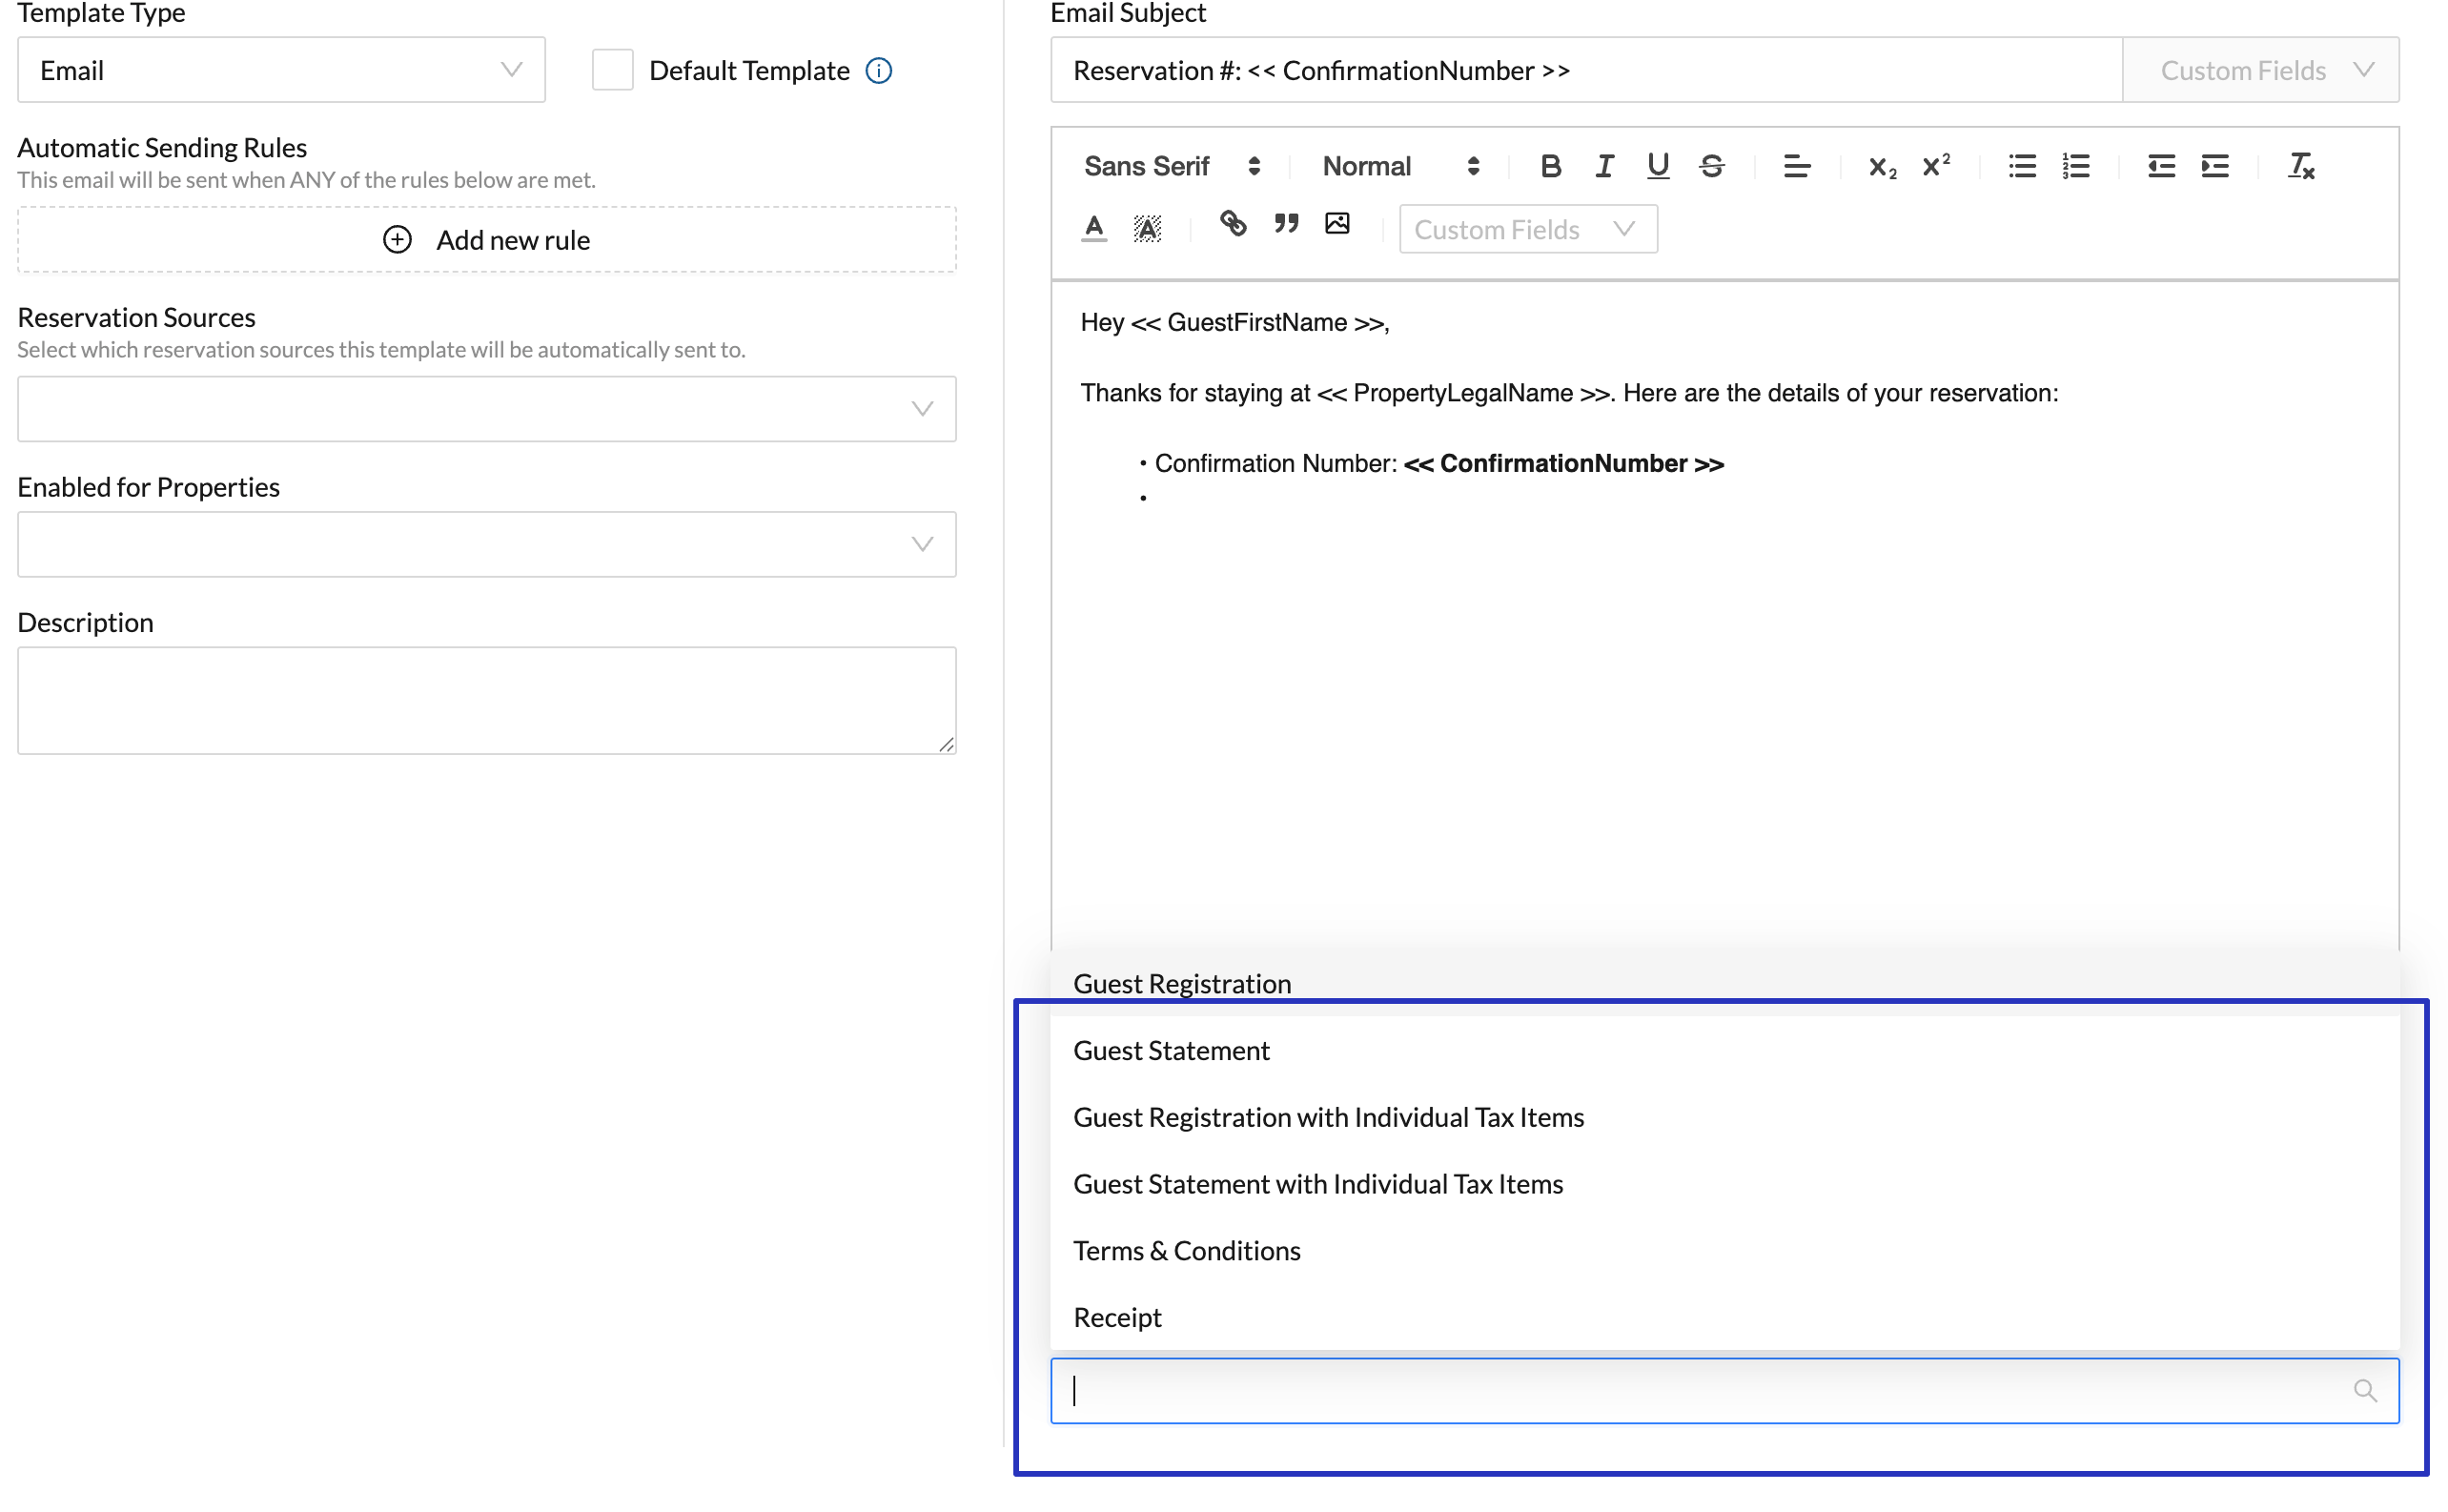Open the Template Type Email dropdown
Image resolution: width=2448 pixels, height=1512 pixels.
281,70
